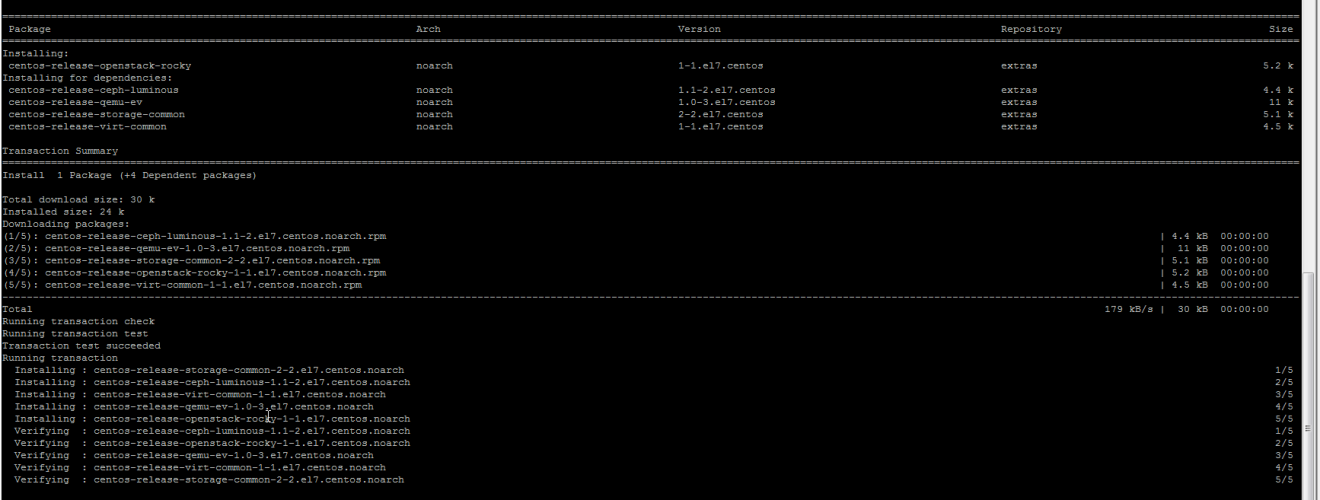Click the Verifying openstack-rocky 2/5 line
Image resolution: width=1320 pixels, height=500 pixels.
pos(654,443)
